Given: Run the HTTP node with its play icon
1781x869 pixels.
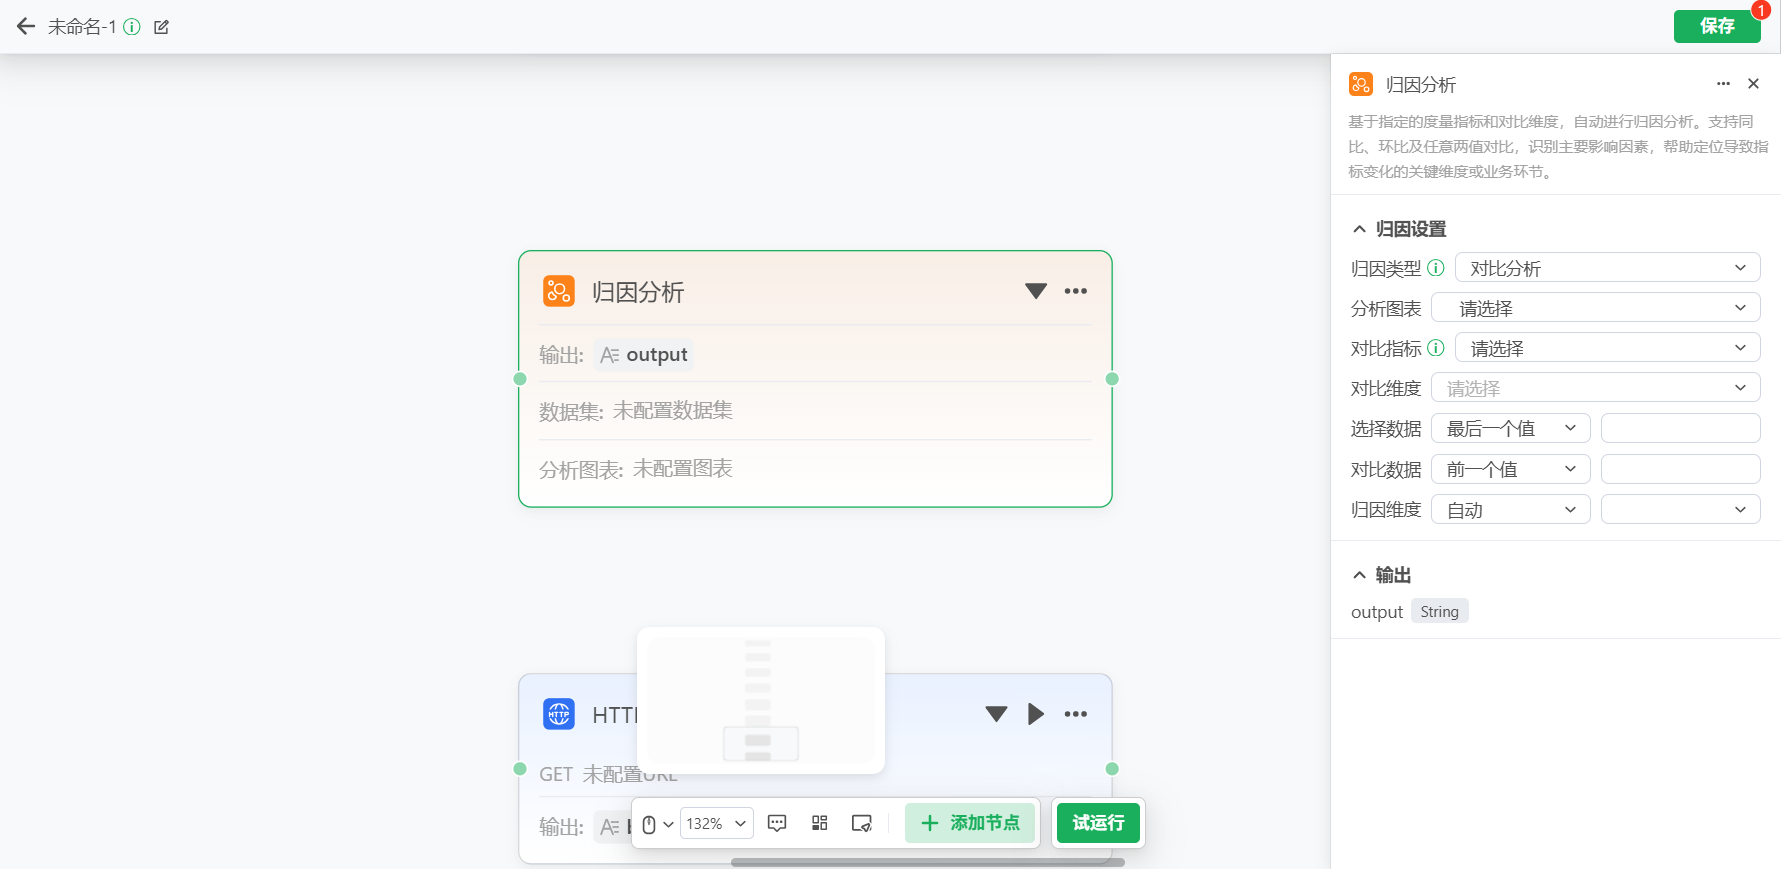Looking at the screenshot, I should 1036,714.
